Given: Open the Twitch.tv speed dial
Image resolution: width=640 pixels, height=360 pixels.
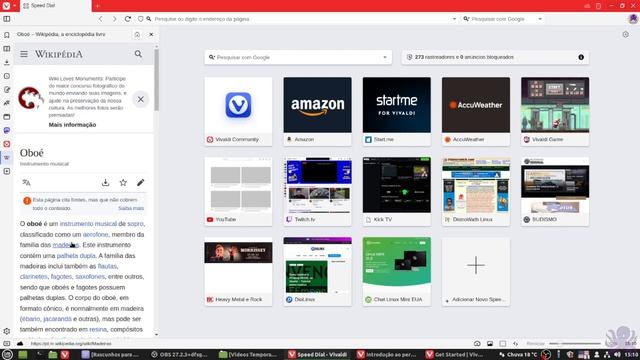Looking at the screenshot, I should (318, 191).
